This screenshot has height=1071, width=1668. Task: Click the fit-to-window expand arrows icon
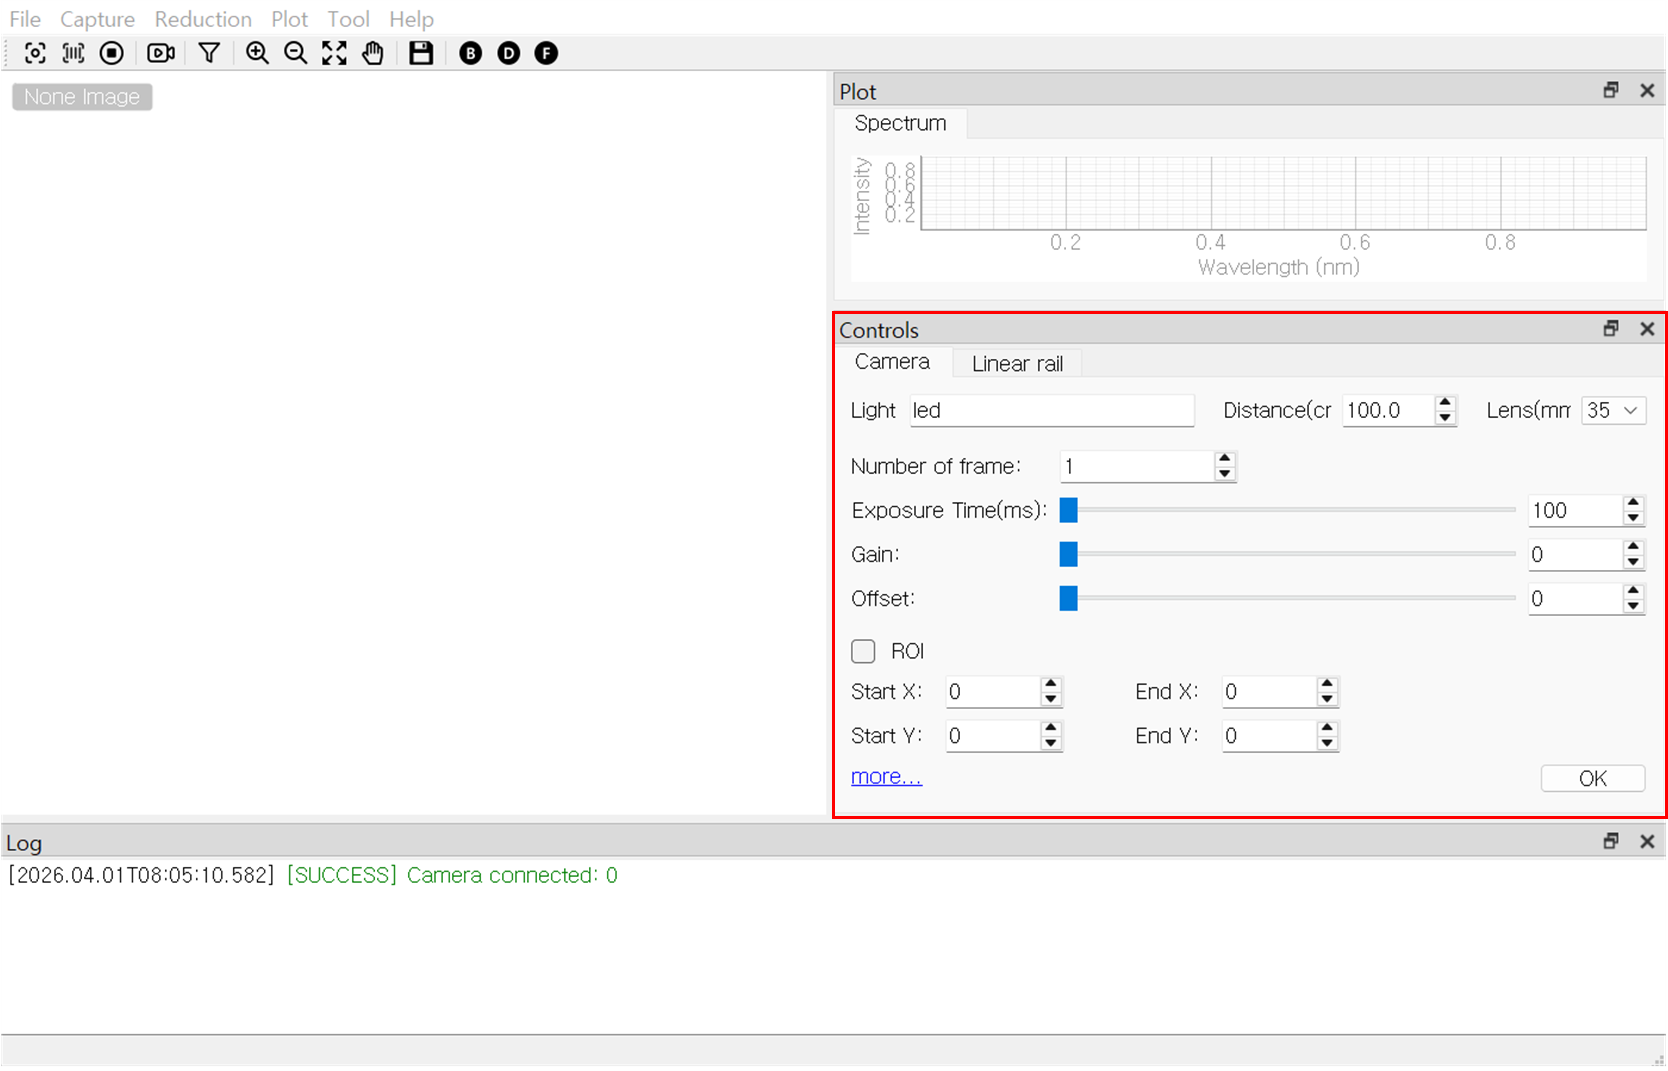pos(334,53)
